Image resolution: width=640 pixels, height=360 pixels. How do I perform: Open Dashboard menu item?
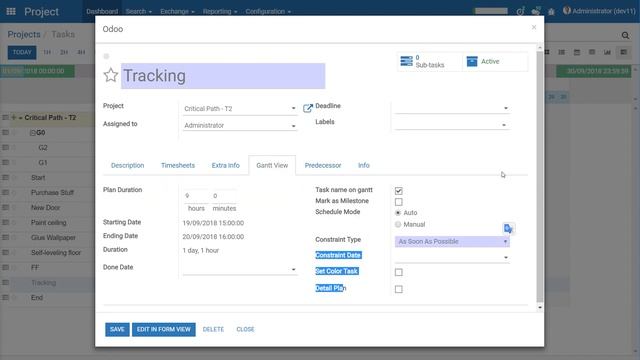coord(102,11)
